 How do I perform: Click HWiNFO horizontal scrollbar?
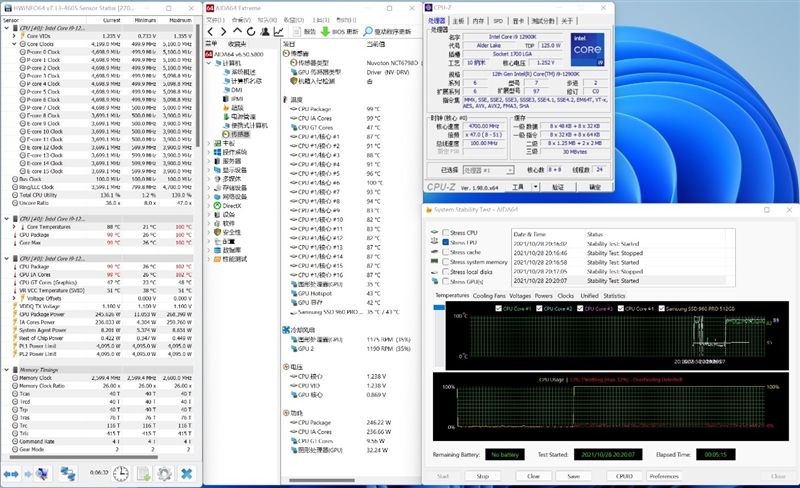coord(83,457)
